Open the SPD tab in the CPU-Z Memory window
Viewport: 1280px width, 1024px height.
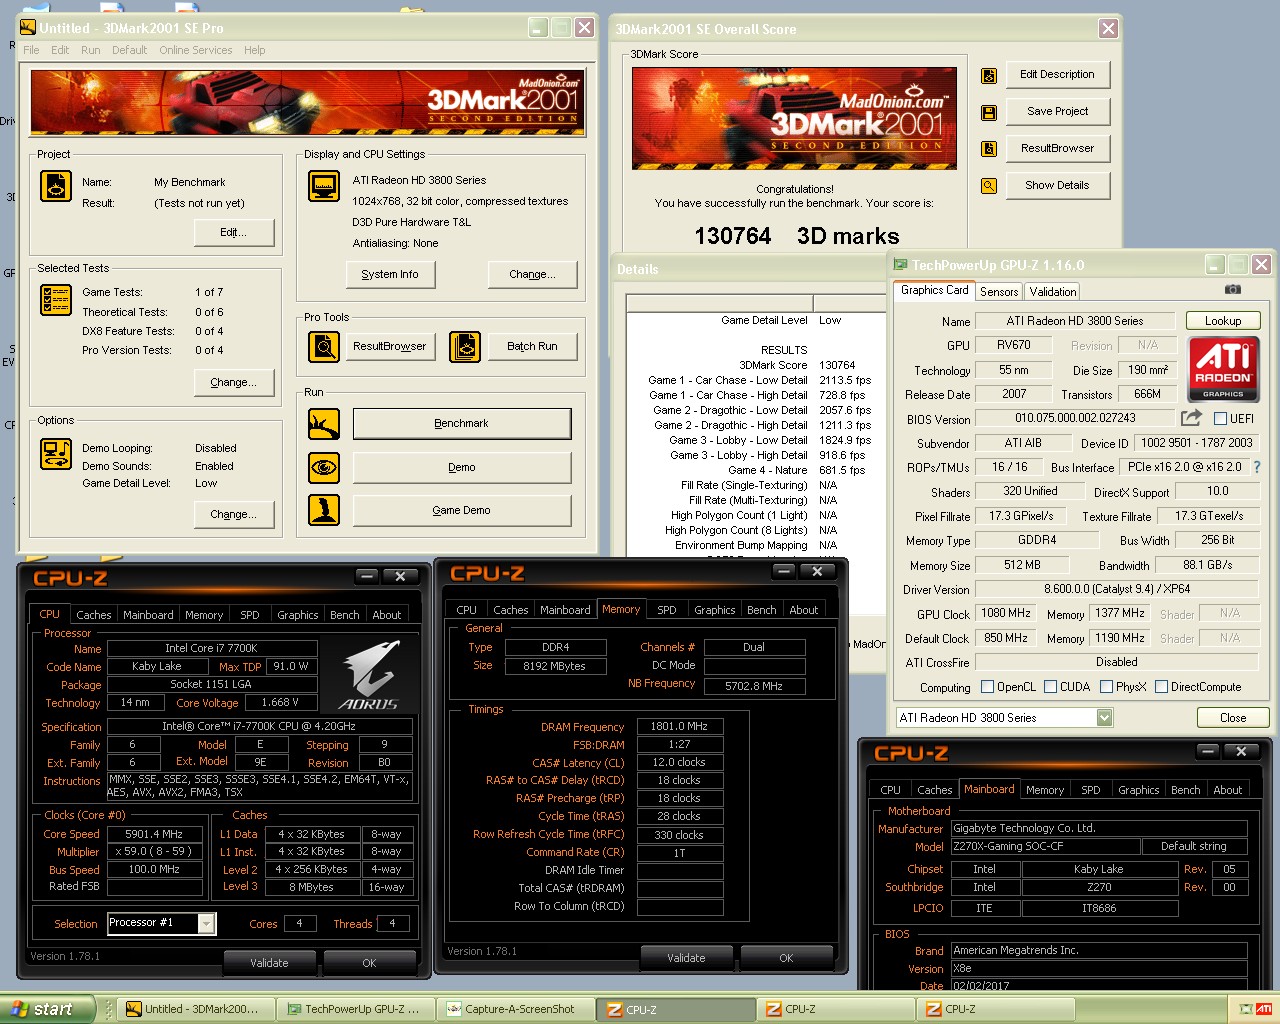667,610
